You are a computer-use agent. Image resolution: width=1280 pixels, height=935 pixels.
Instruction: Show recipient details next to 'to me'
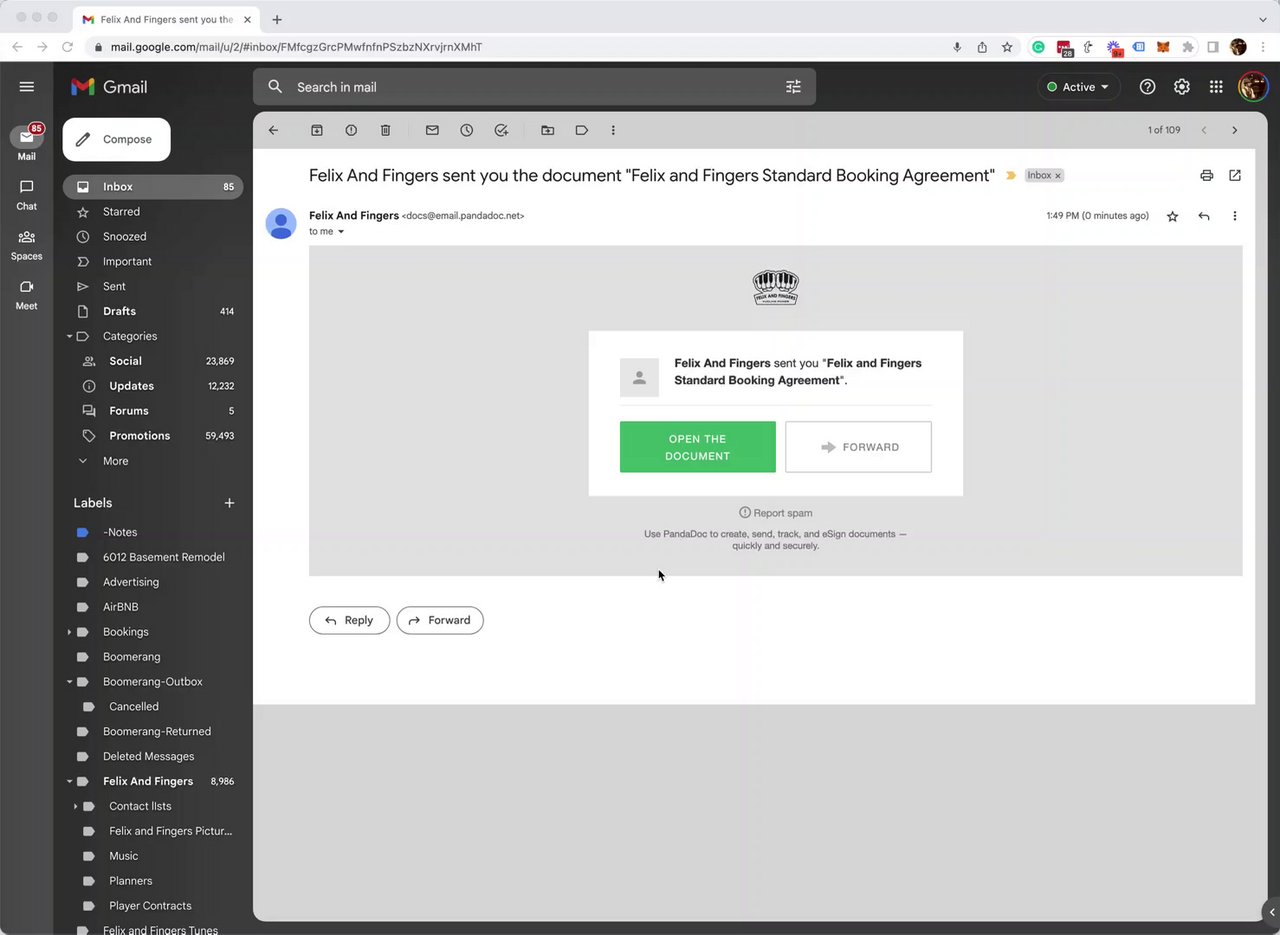pos(341,232)
